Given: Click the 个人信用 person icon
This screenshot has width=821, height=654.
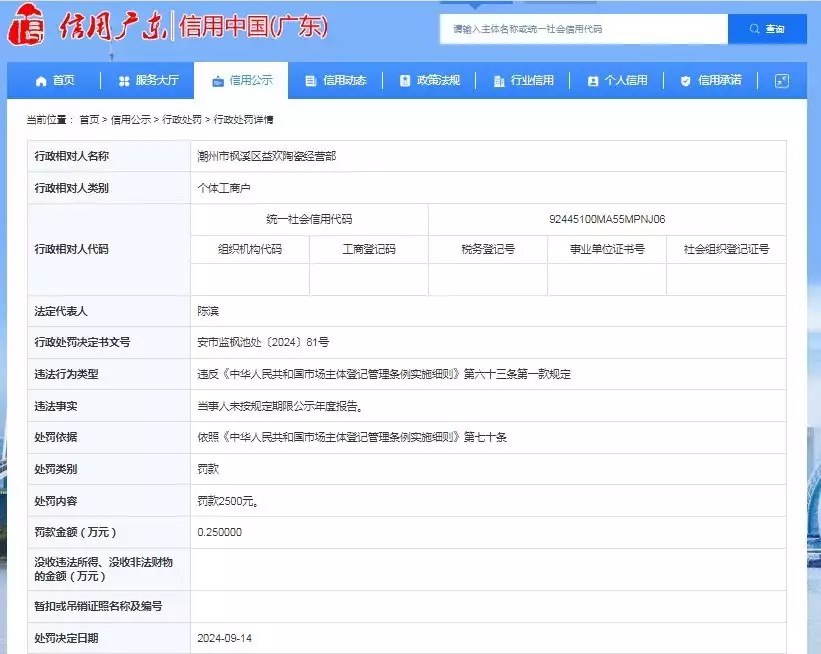Looking at the screenshot, I should (x=593, y=81).
